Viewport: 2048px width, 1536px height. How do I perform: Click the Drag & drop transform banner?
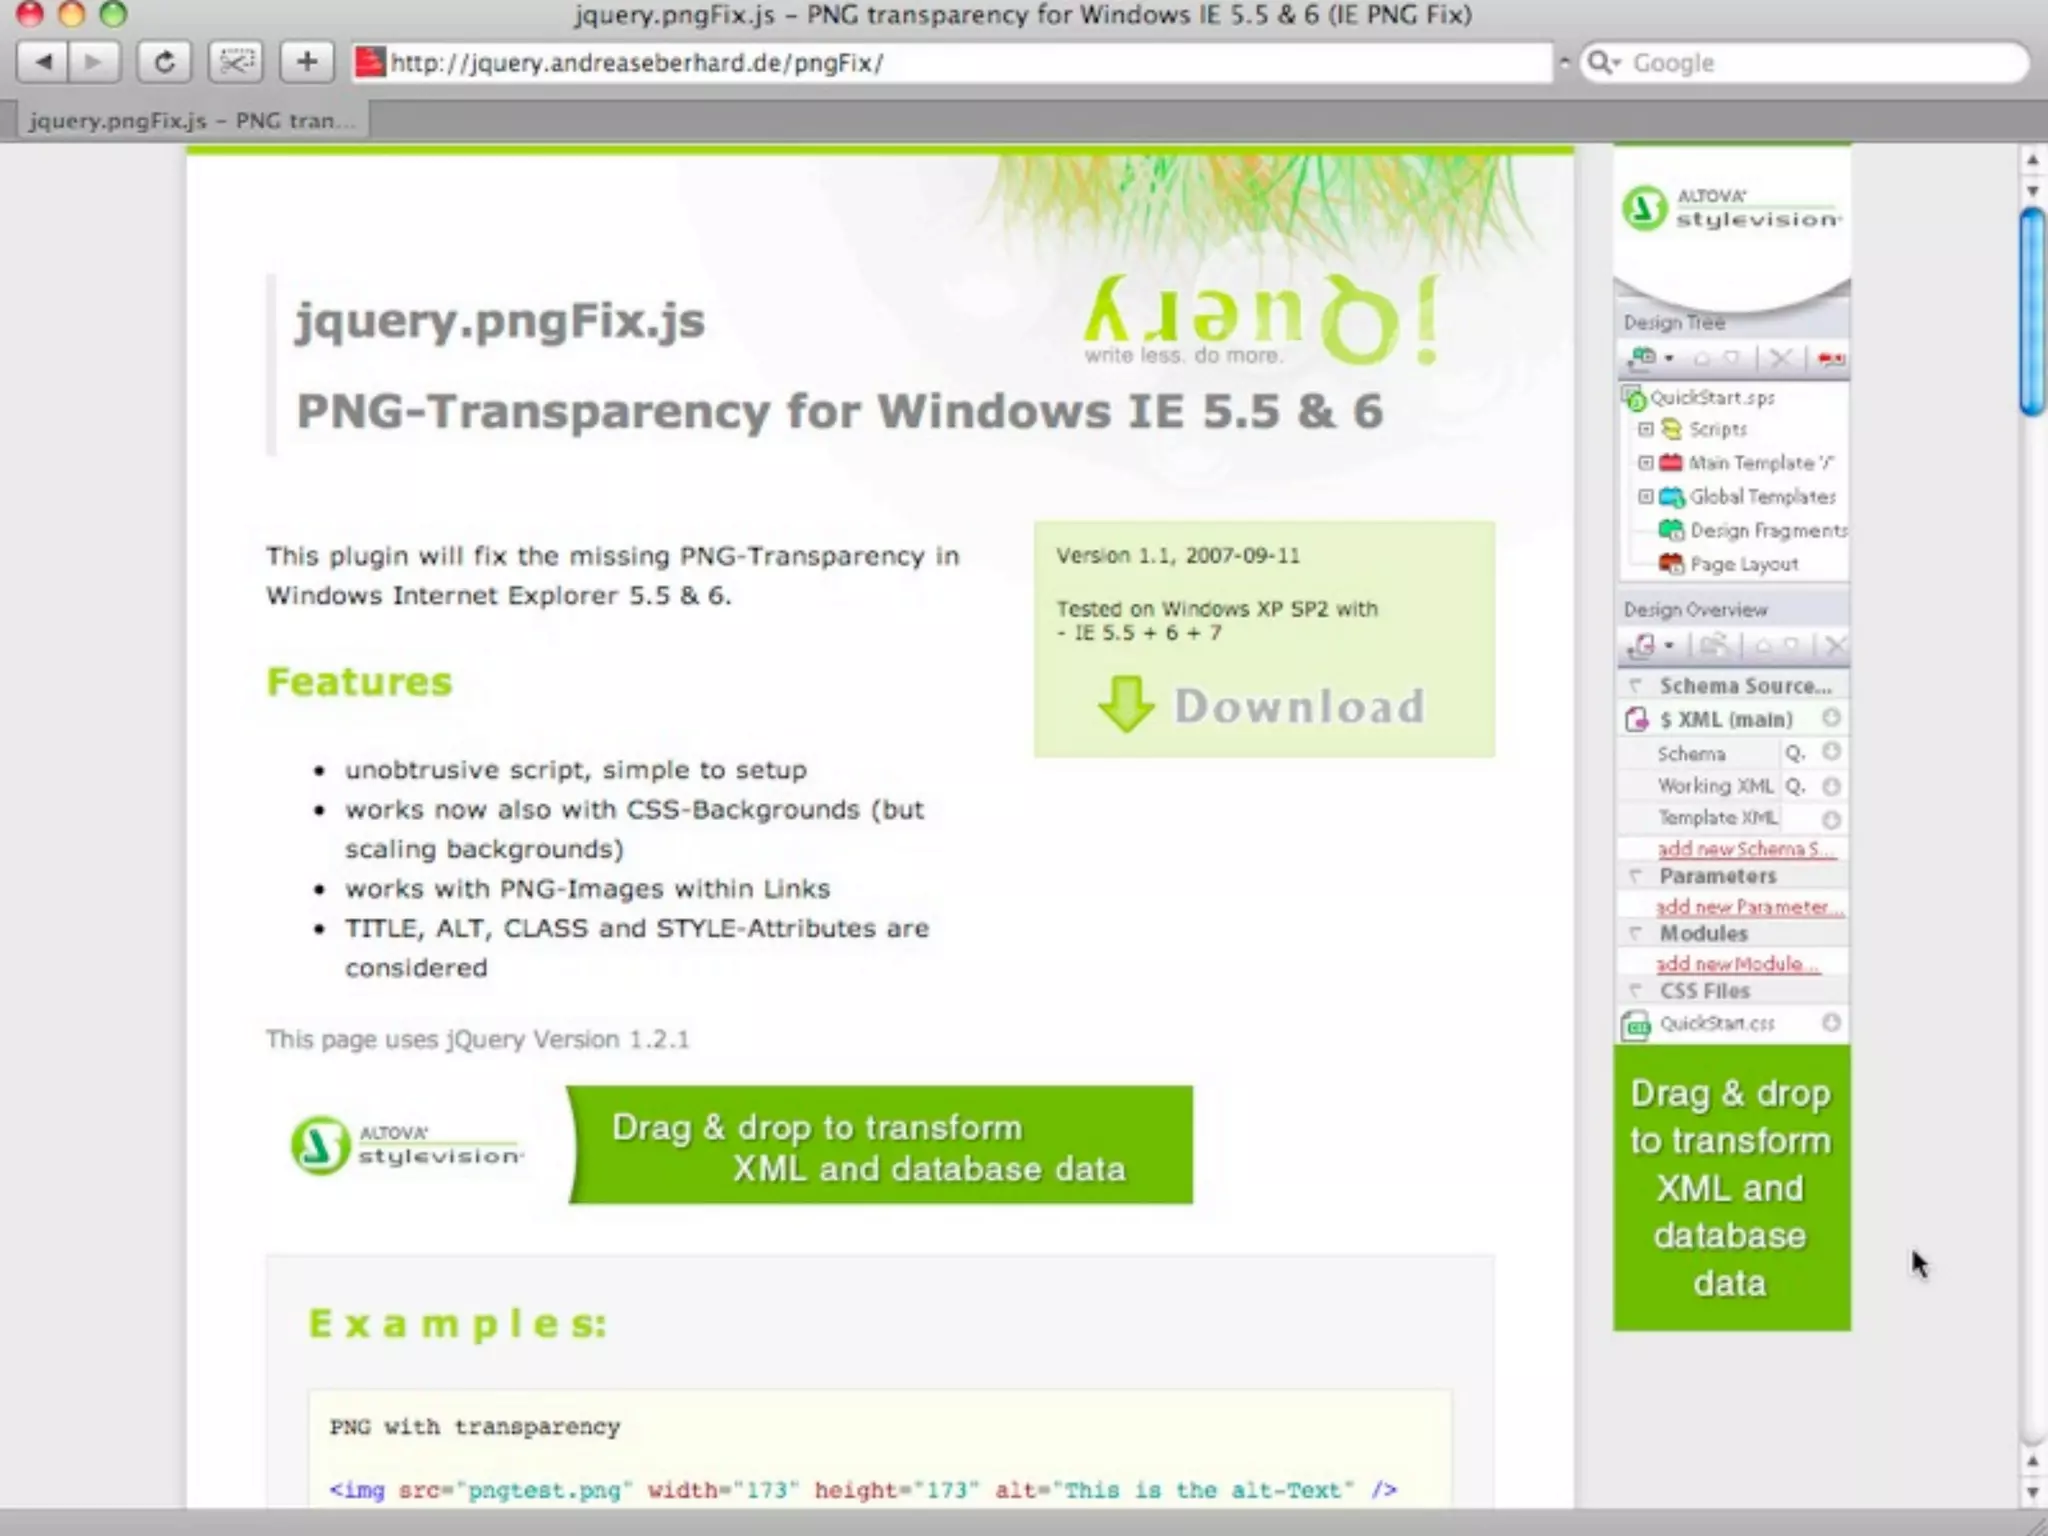pos(879,1146)
